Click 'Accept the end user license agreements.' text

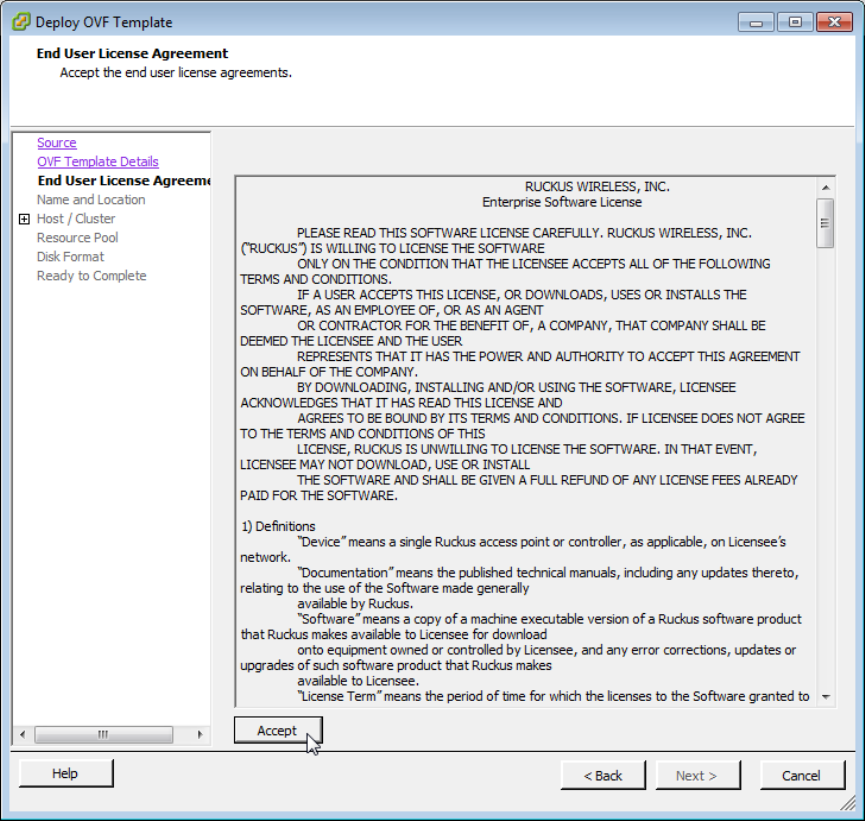[176, 73]
